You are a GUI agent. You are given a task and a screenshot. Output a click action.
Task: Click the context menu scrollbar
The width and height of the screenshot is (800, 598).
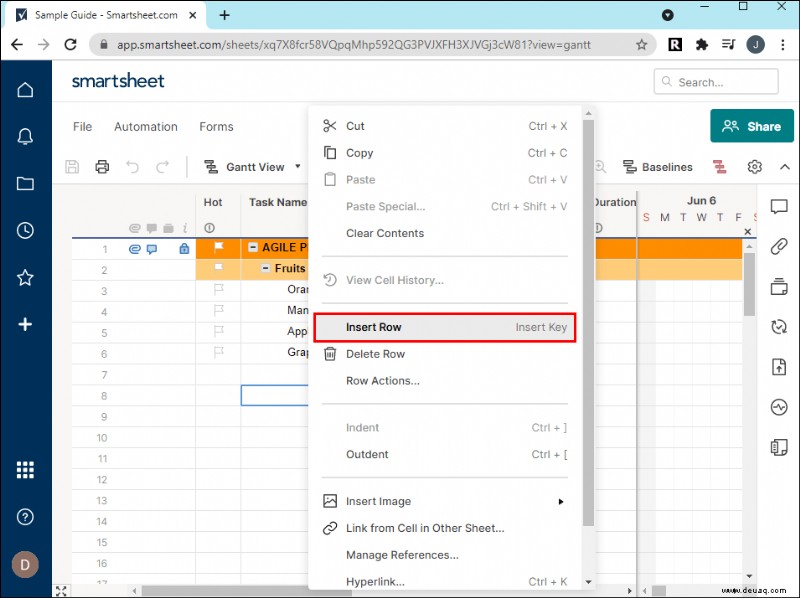(x=588, y=322)
